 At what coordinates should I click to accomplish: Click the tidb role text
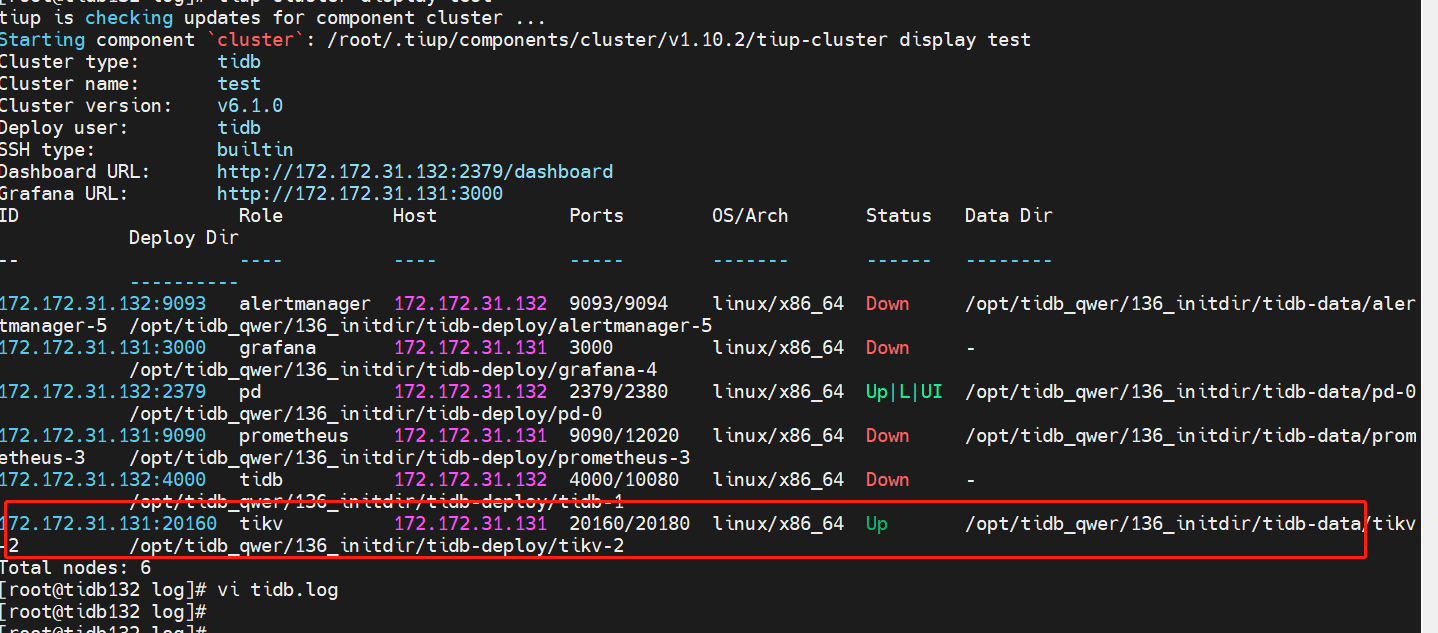coord(261,480)
